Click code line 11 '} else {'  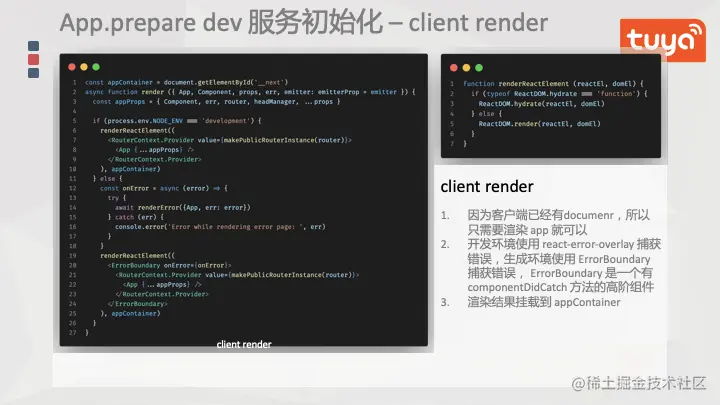point(107,179)
